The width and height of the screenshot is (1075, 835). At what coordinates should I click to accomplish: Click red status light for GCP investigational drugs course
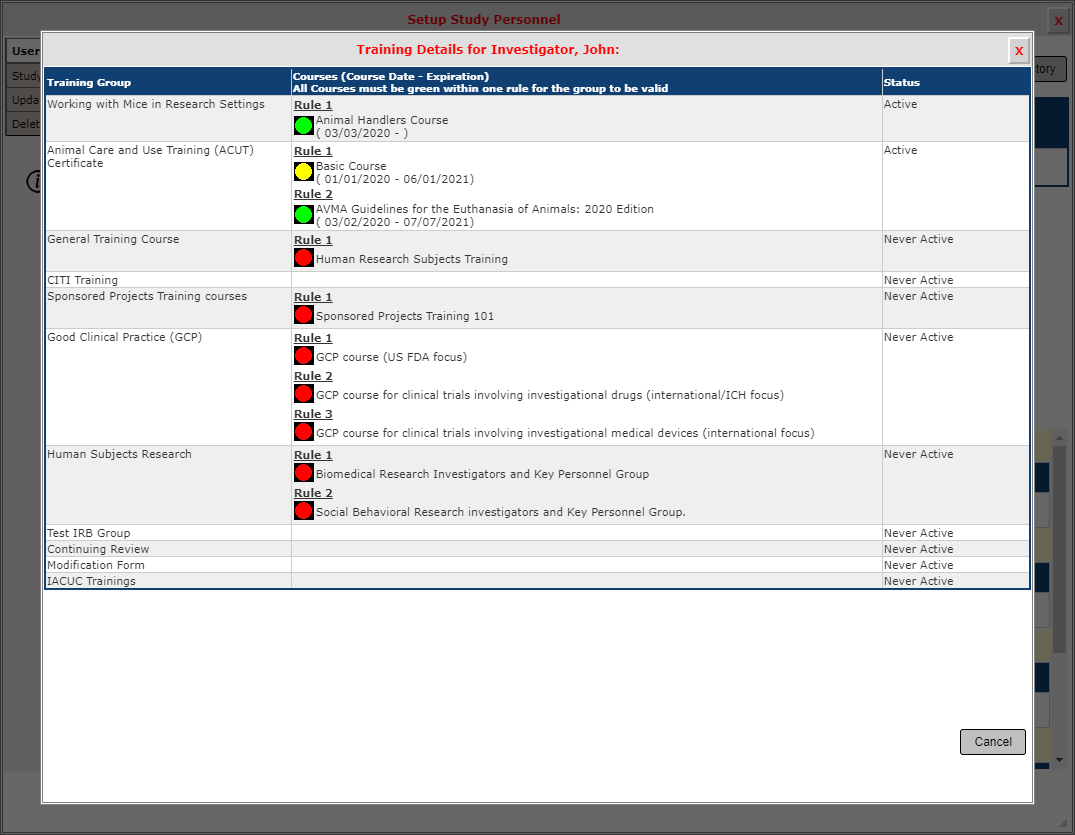click(x=304, y=394)
